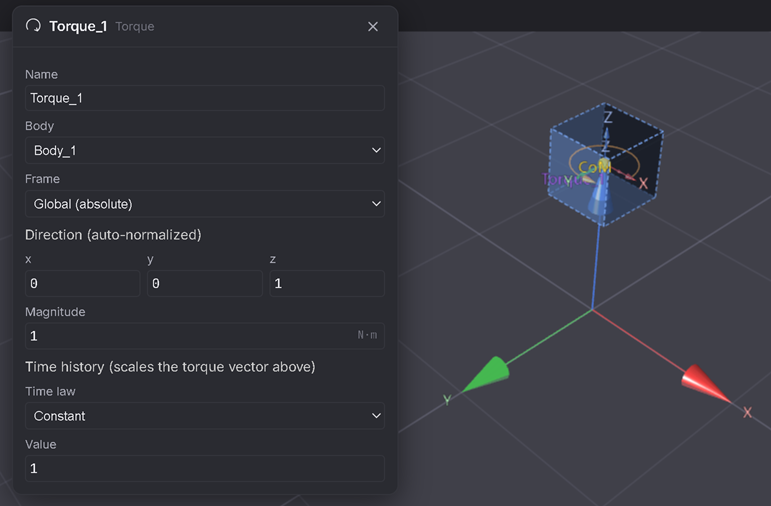The image size is (771, 506).
Task: Click the Magnitude input field
Action: (205, 336)
